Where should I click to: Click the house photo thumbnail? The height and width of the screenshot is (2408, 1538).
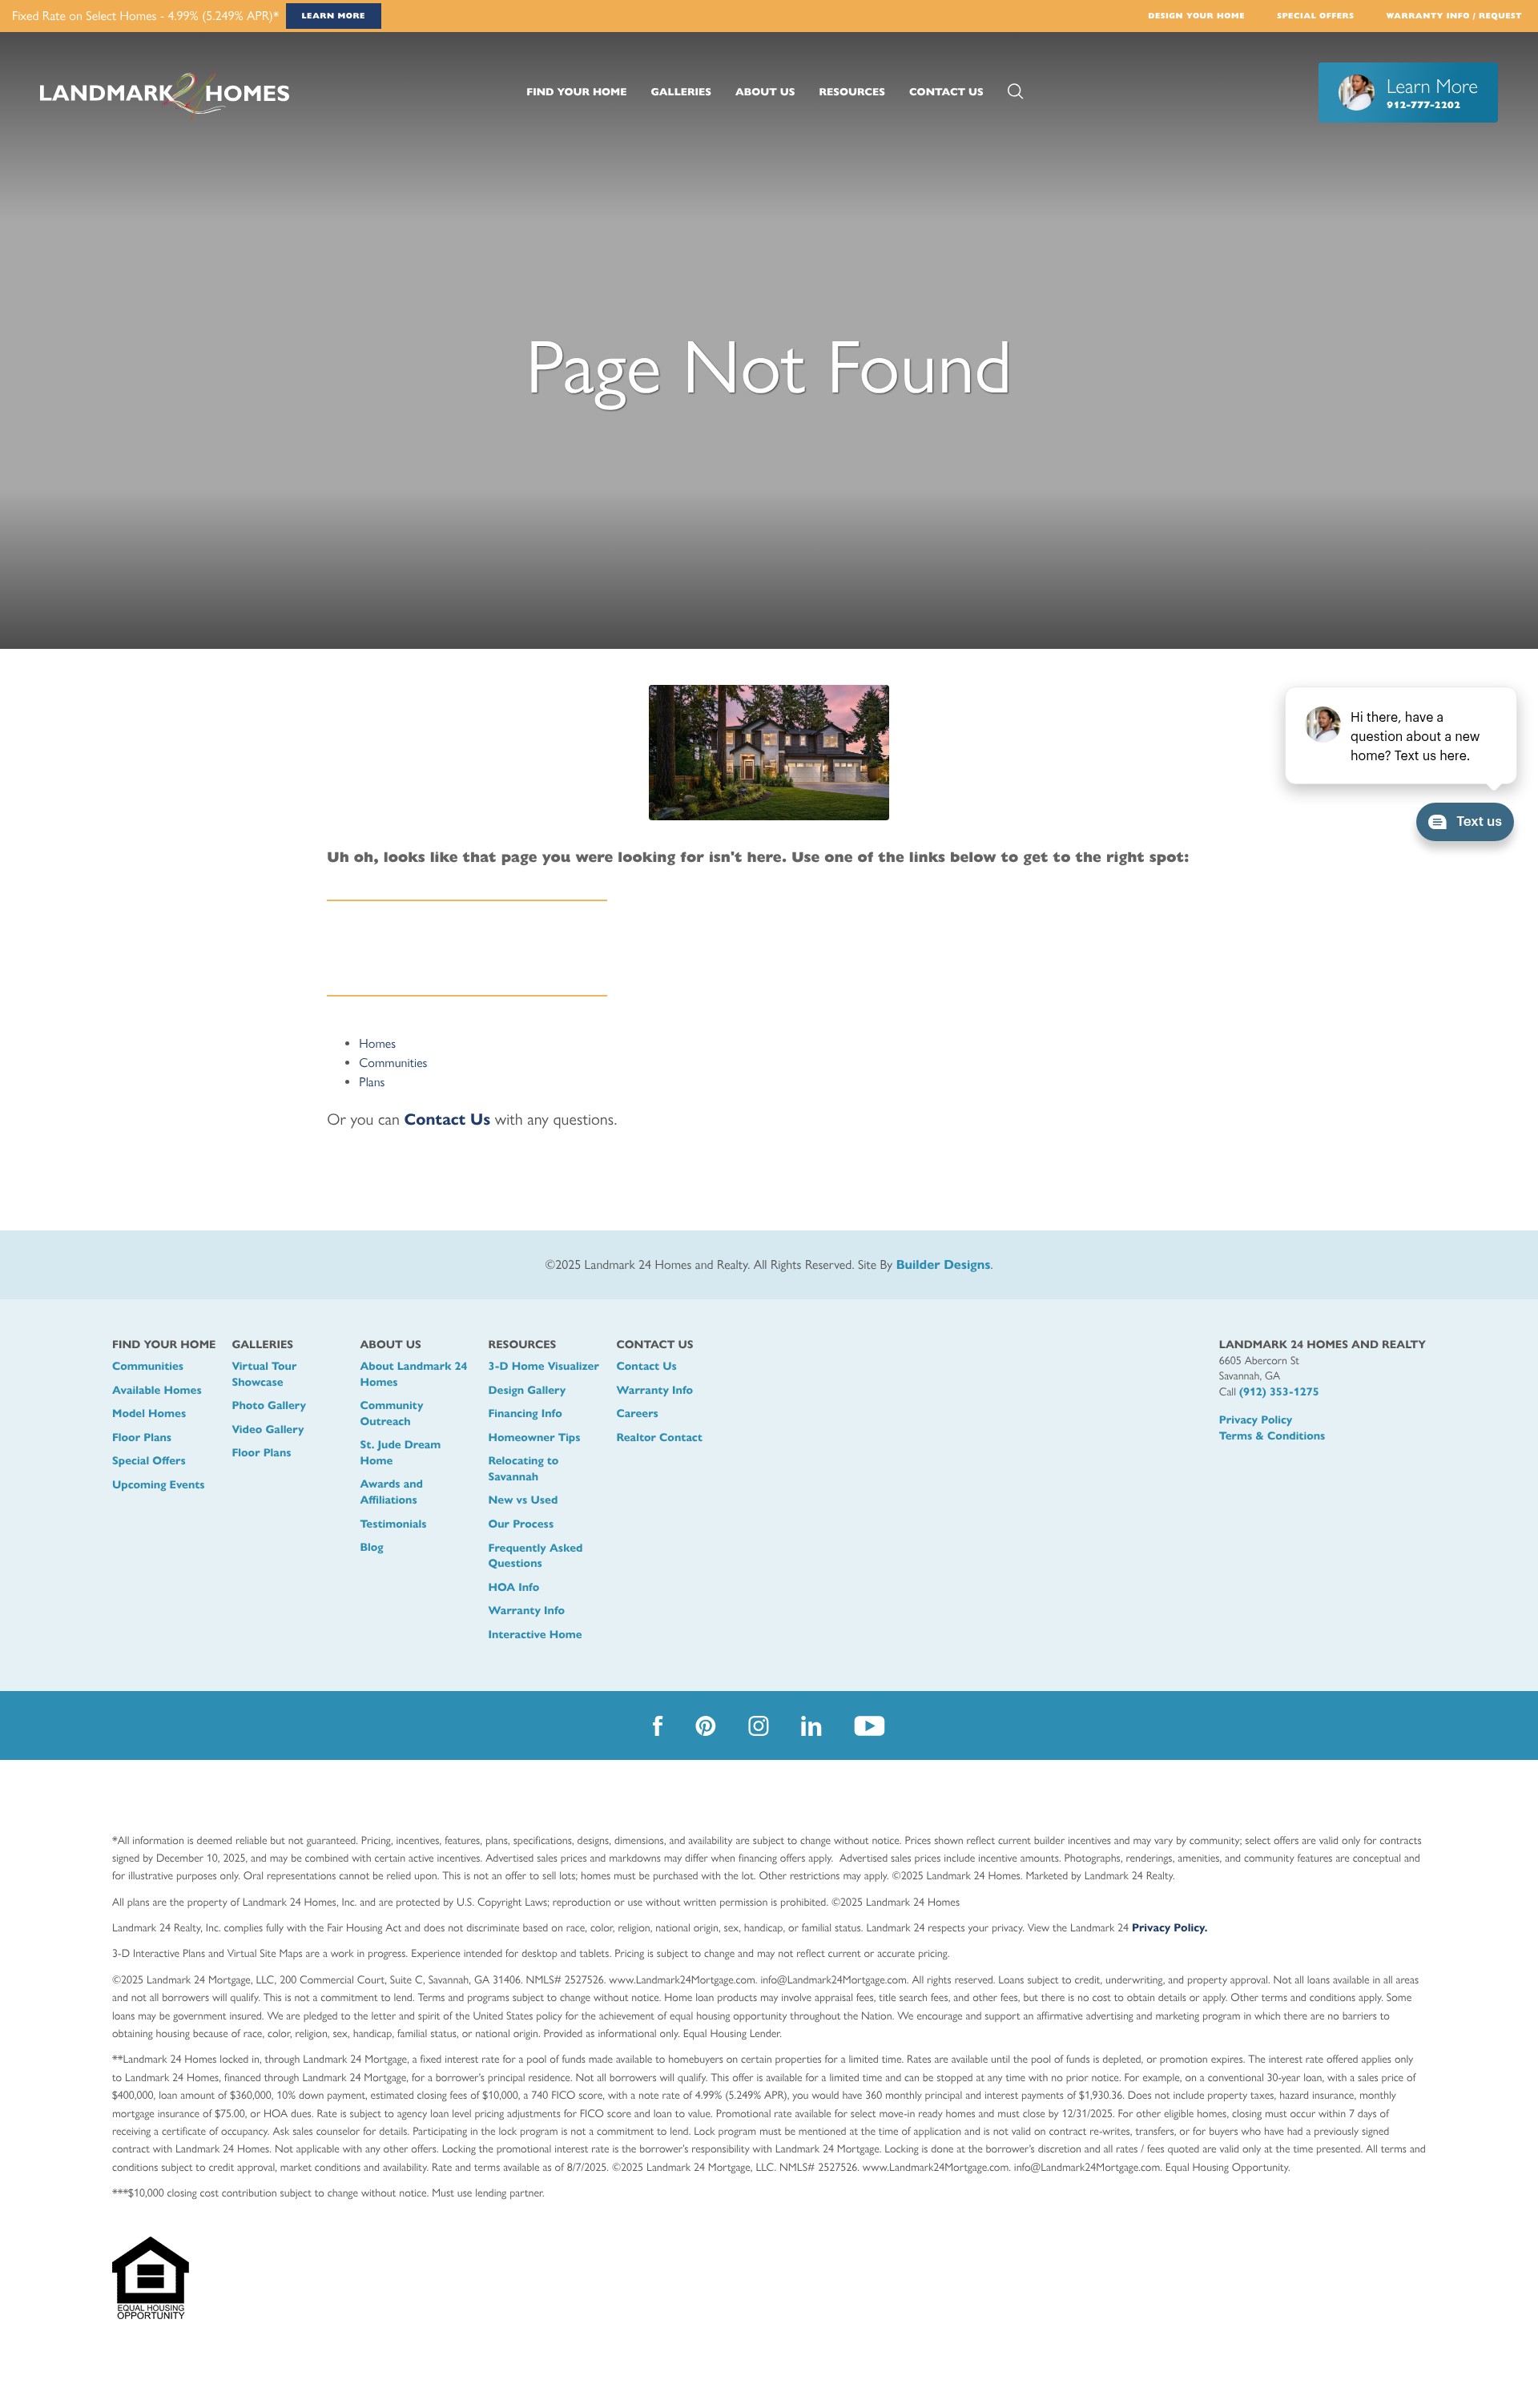pos(769,752)
